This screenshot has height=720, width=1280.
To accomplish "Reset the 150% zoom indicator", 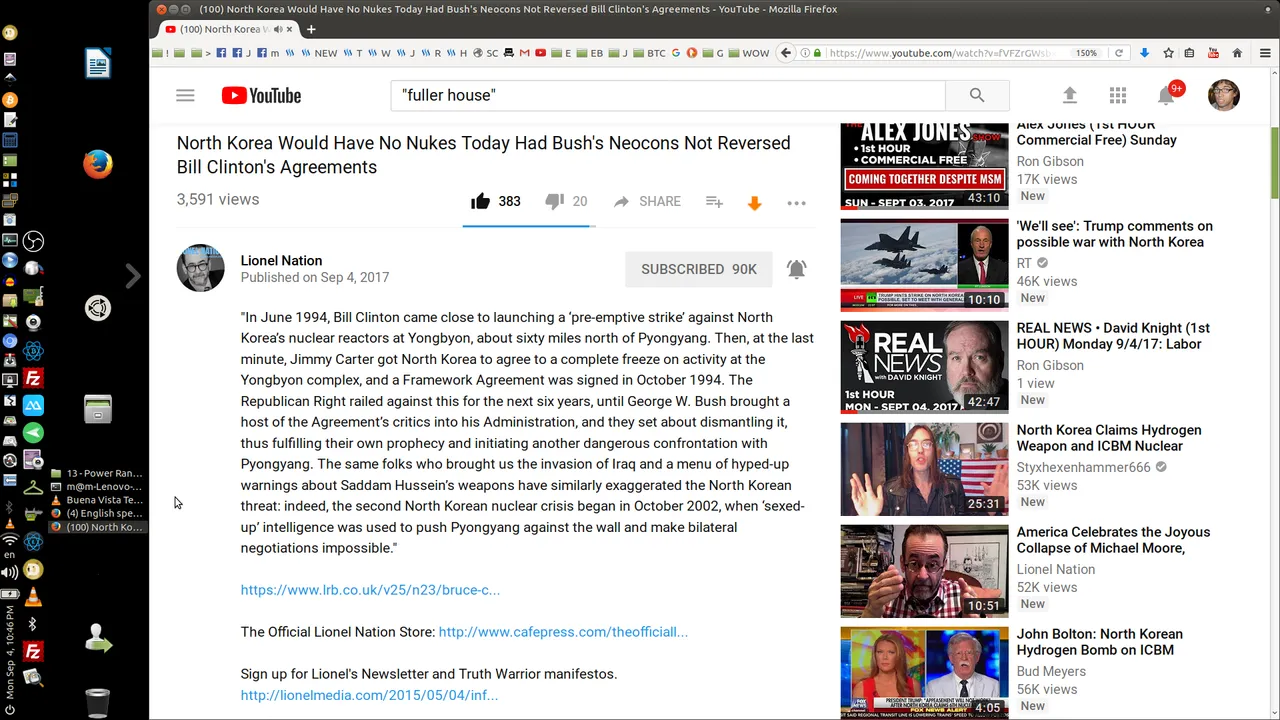I will (1086, 53).
